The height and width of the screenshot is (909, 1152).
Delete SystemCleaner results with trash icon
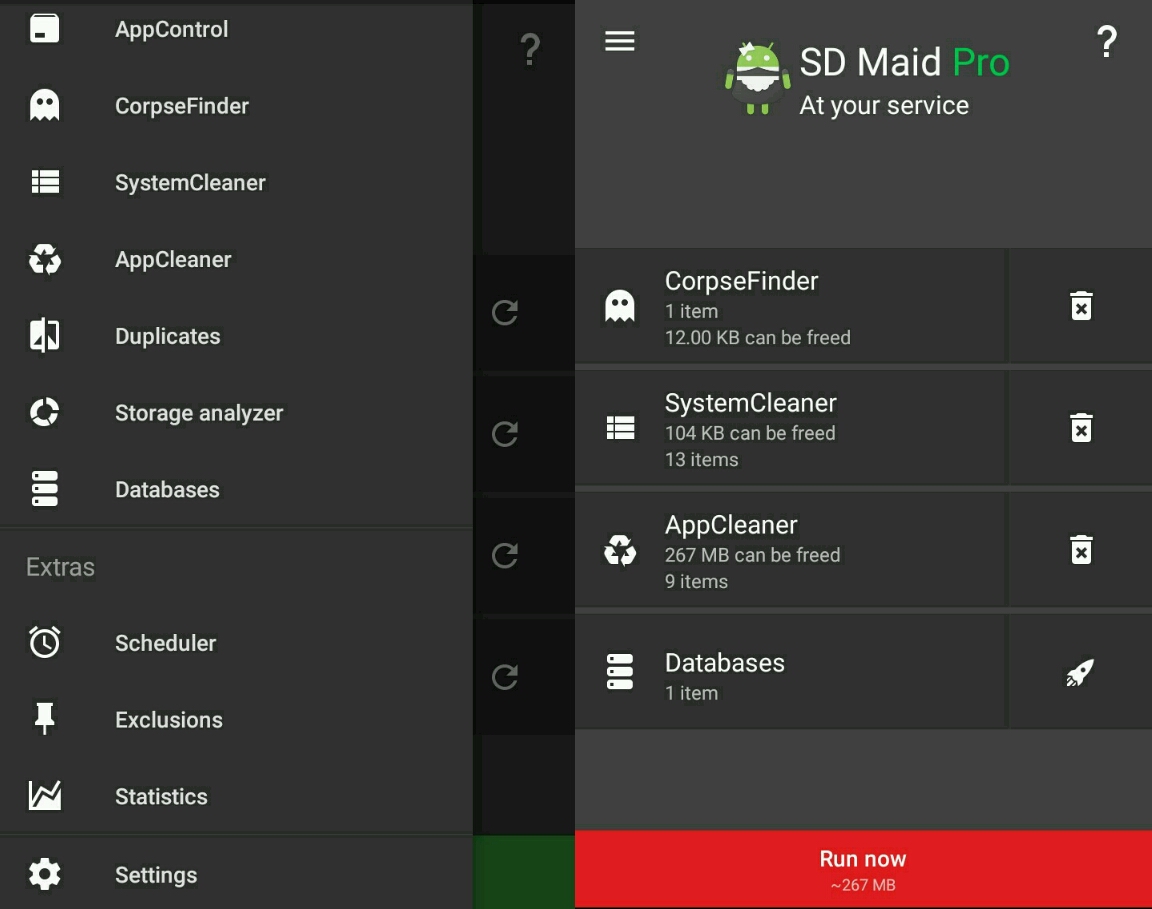(1081, 428)
